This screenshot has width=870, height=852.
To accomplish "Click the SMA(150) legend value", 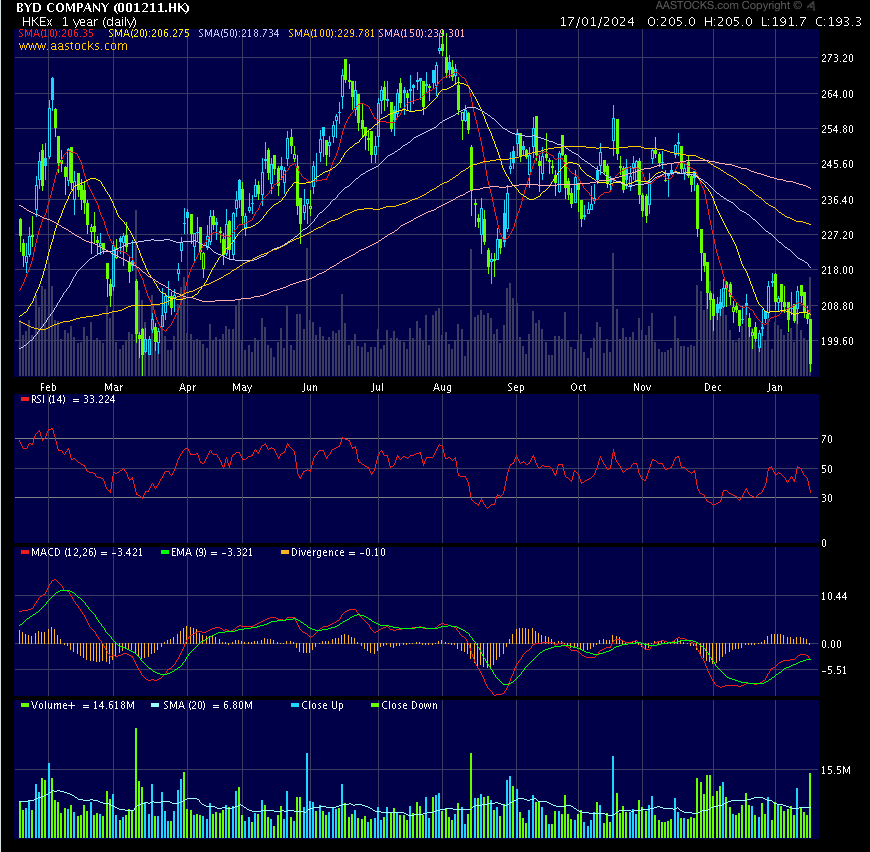I will tap(422, 33).
